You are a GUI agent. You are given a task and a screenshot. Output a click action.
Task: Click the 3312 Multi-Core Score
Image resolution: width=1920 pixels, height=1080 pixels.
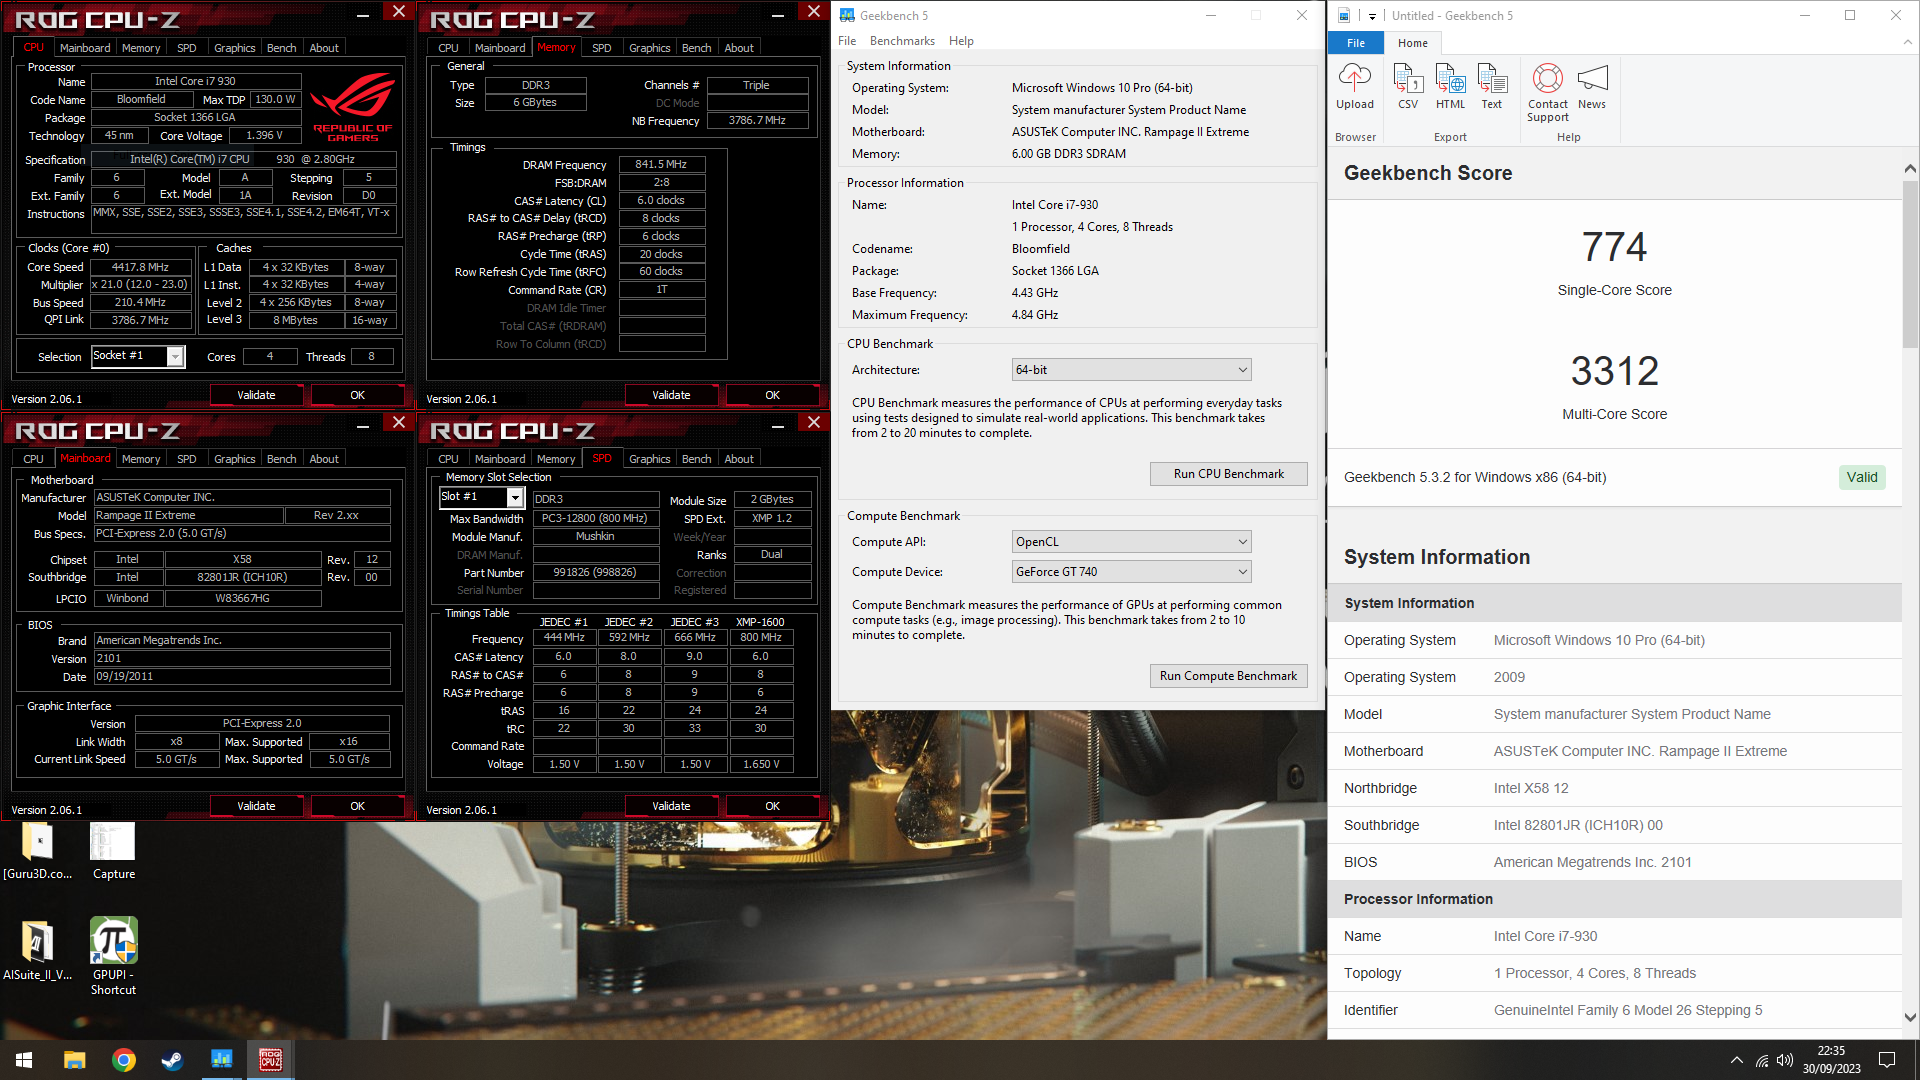point(1614,371)
